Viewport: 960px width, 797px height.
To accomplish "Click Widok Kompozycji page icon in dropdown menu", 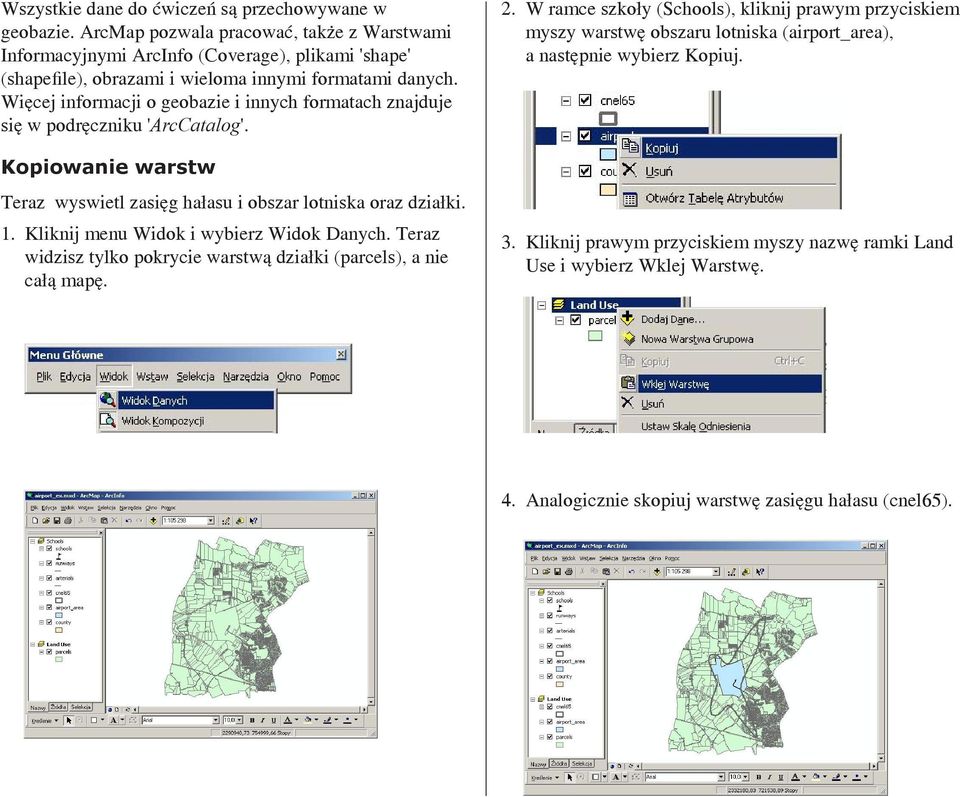I will pyautogui.click(x=107, y=420).
